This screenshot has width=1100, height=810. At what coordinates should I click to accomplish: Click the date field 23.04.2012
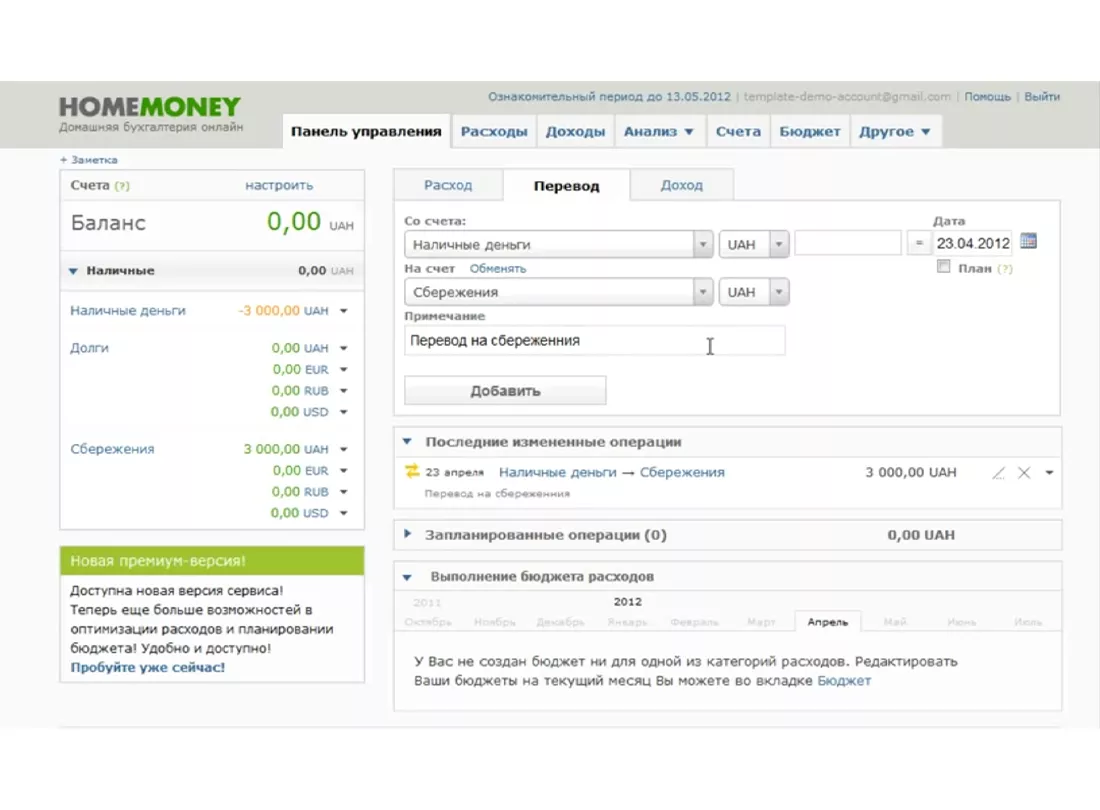[972, 243]
